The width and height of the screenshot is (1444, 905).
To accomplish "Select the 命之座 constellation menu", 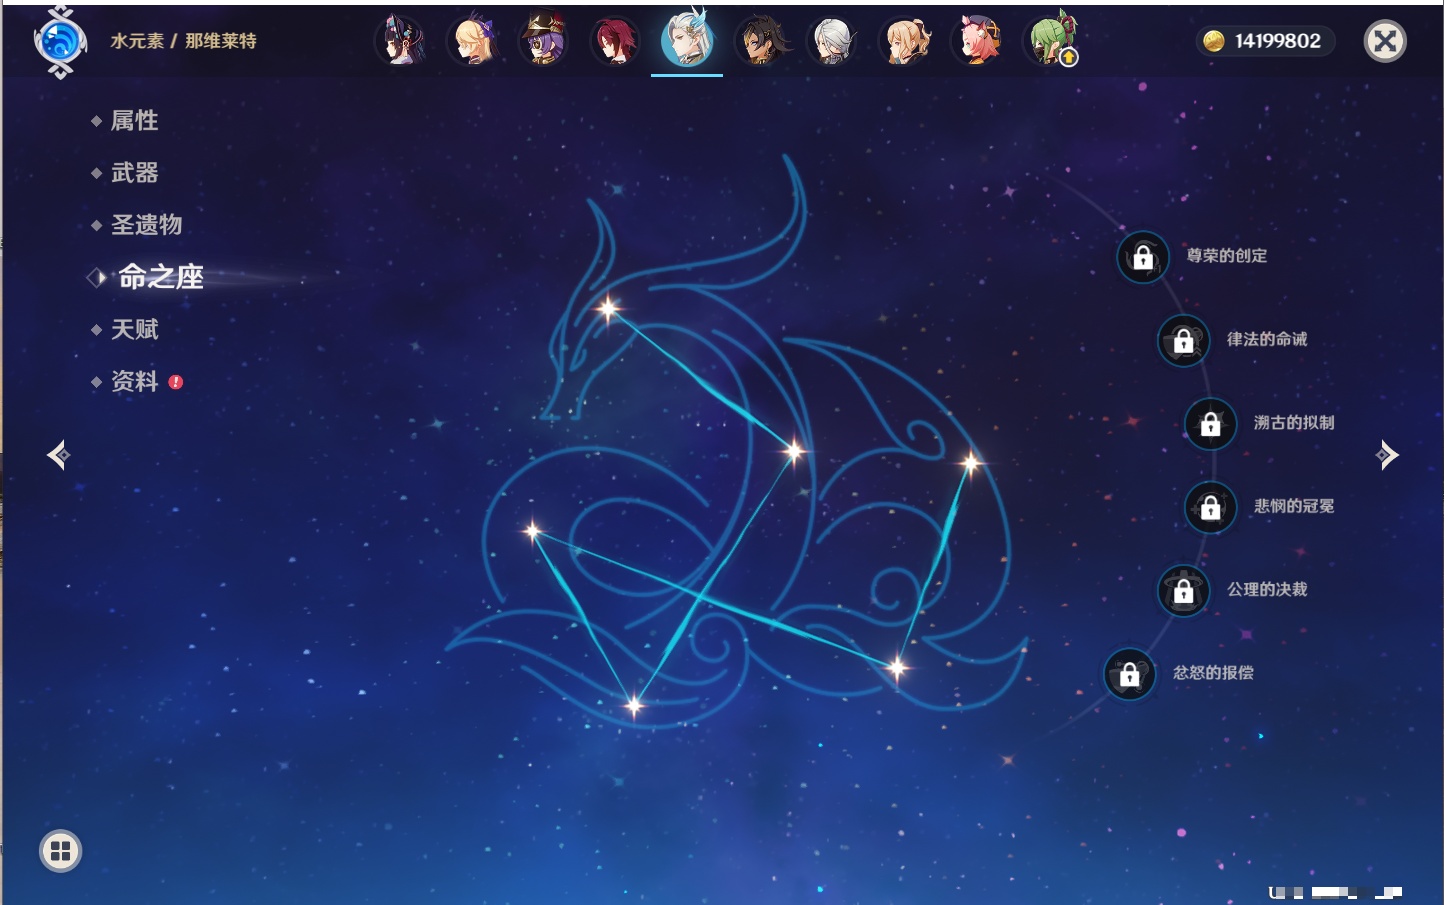I will [x=161, y=277].
